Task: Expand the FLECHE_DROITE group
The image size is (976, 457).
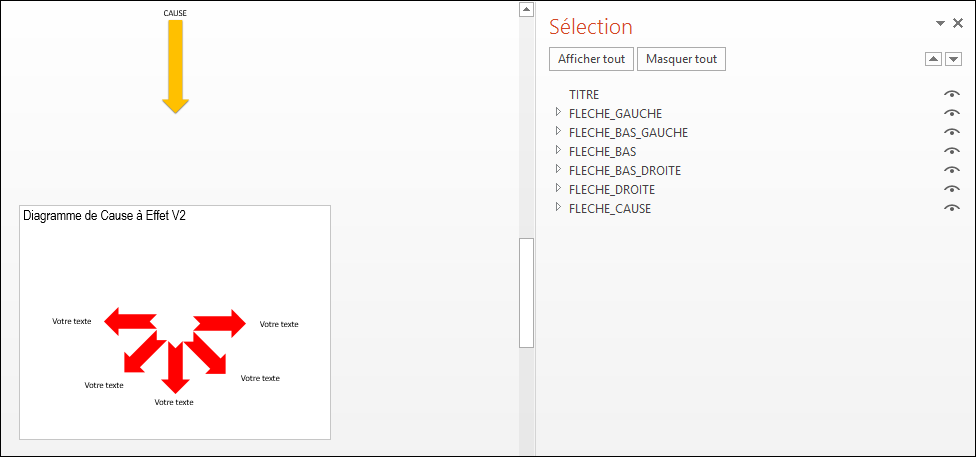Action: (558, 188)
